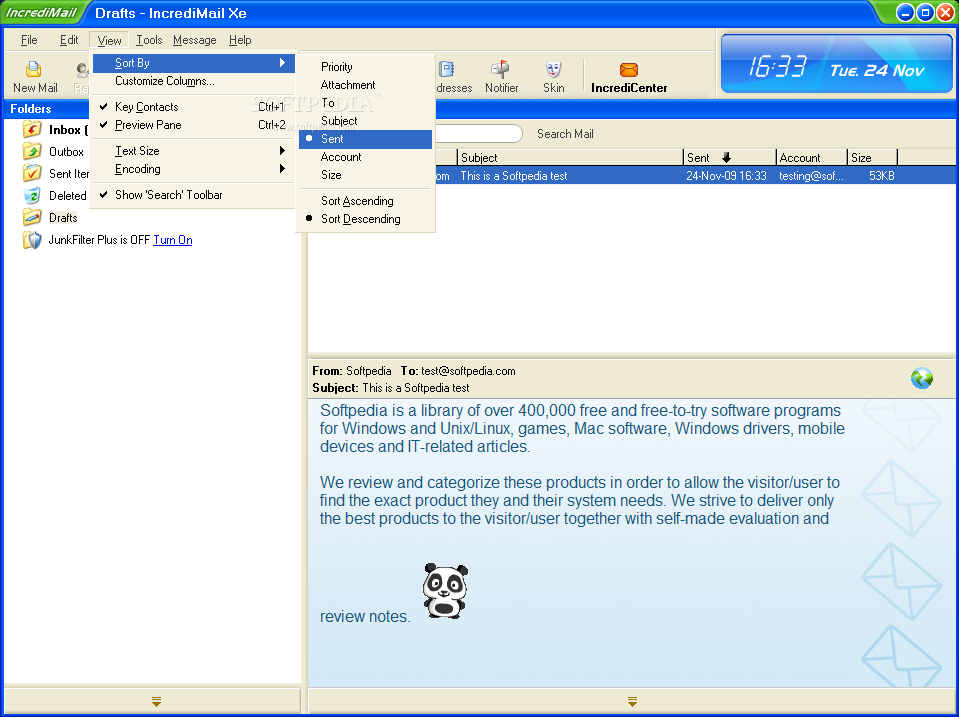Expand the Encoding submenu
Screen dimensions: 959x717
coord(194,169)
